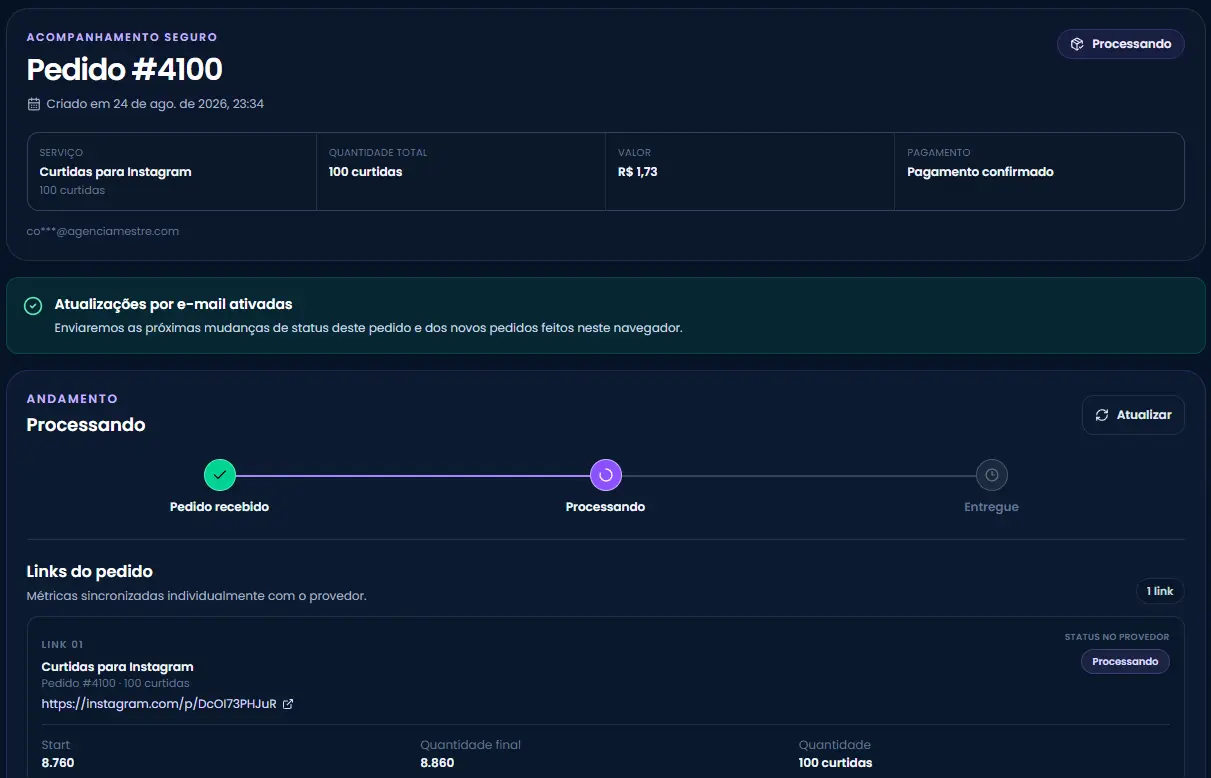Click the Métricas sincronizadas individualmente subtitle
1211x778 pixels.
click(196, 596)
